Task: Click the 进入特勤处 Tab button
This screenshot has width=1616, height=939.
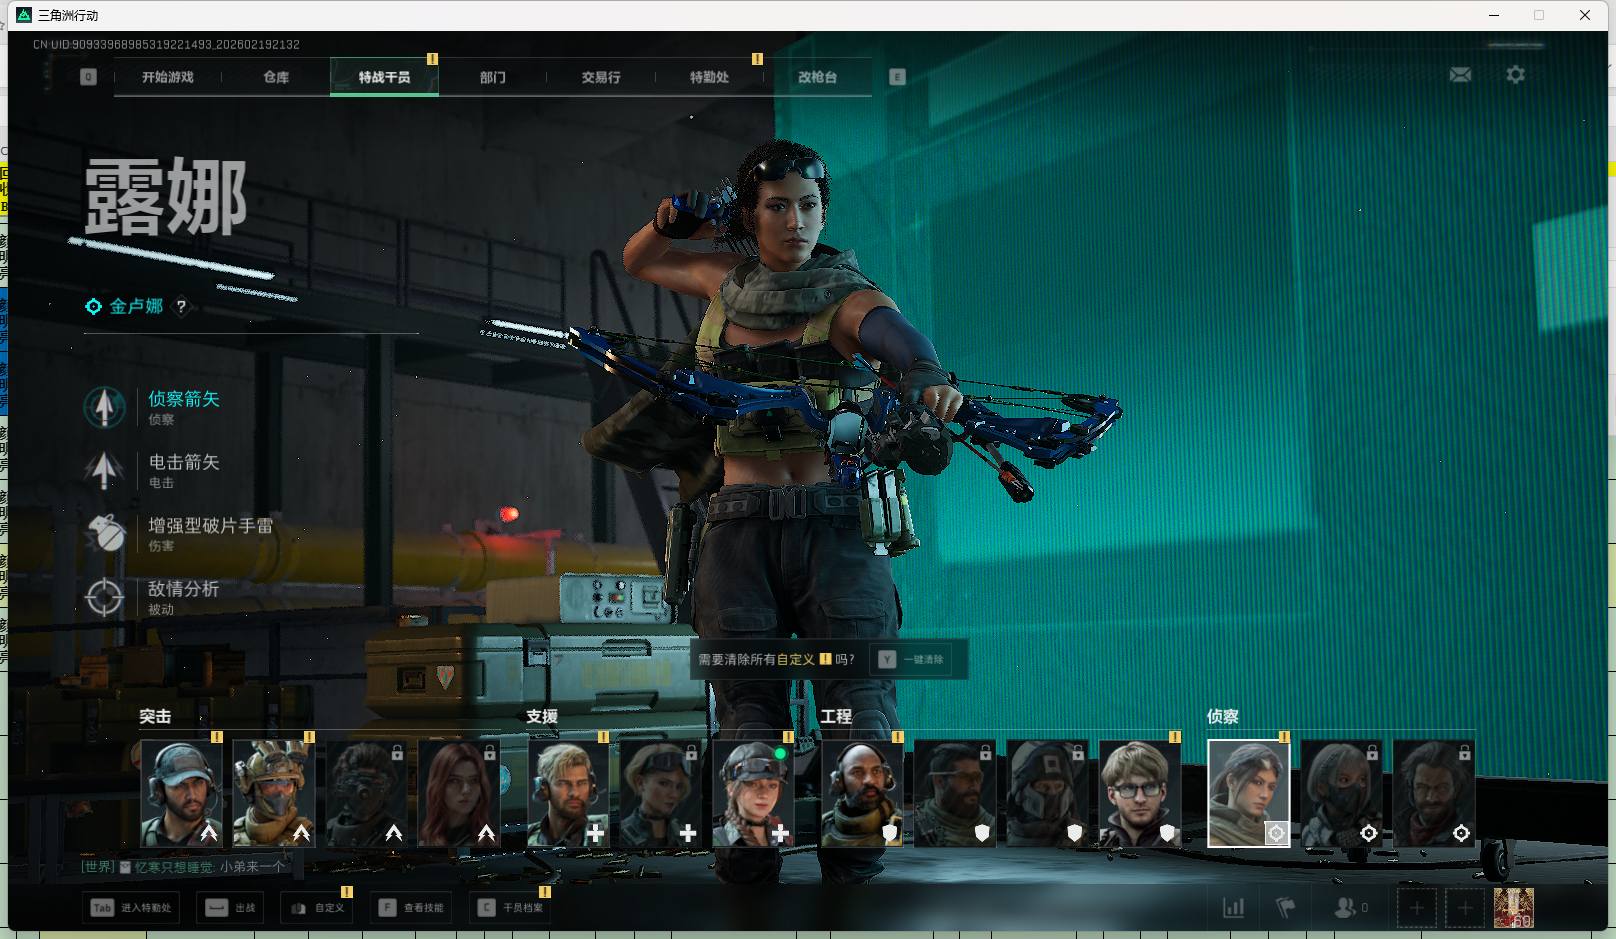Action: click(132, 908)
